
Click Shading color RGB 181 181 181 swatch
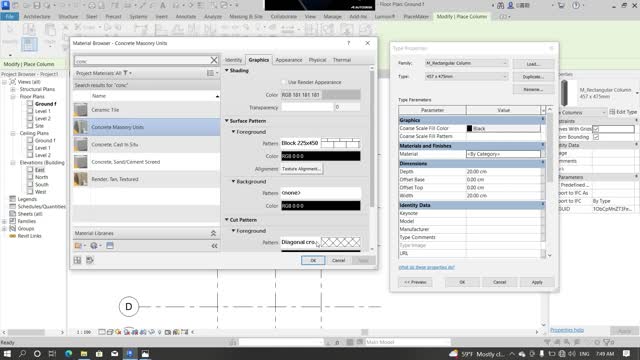320,95
